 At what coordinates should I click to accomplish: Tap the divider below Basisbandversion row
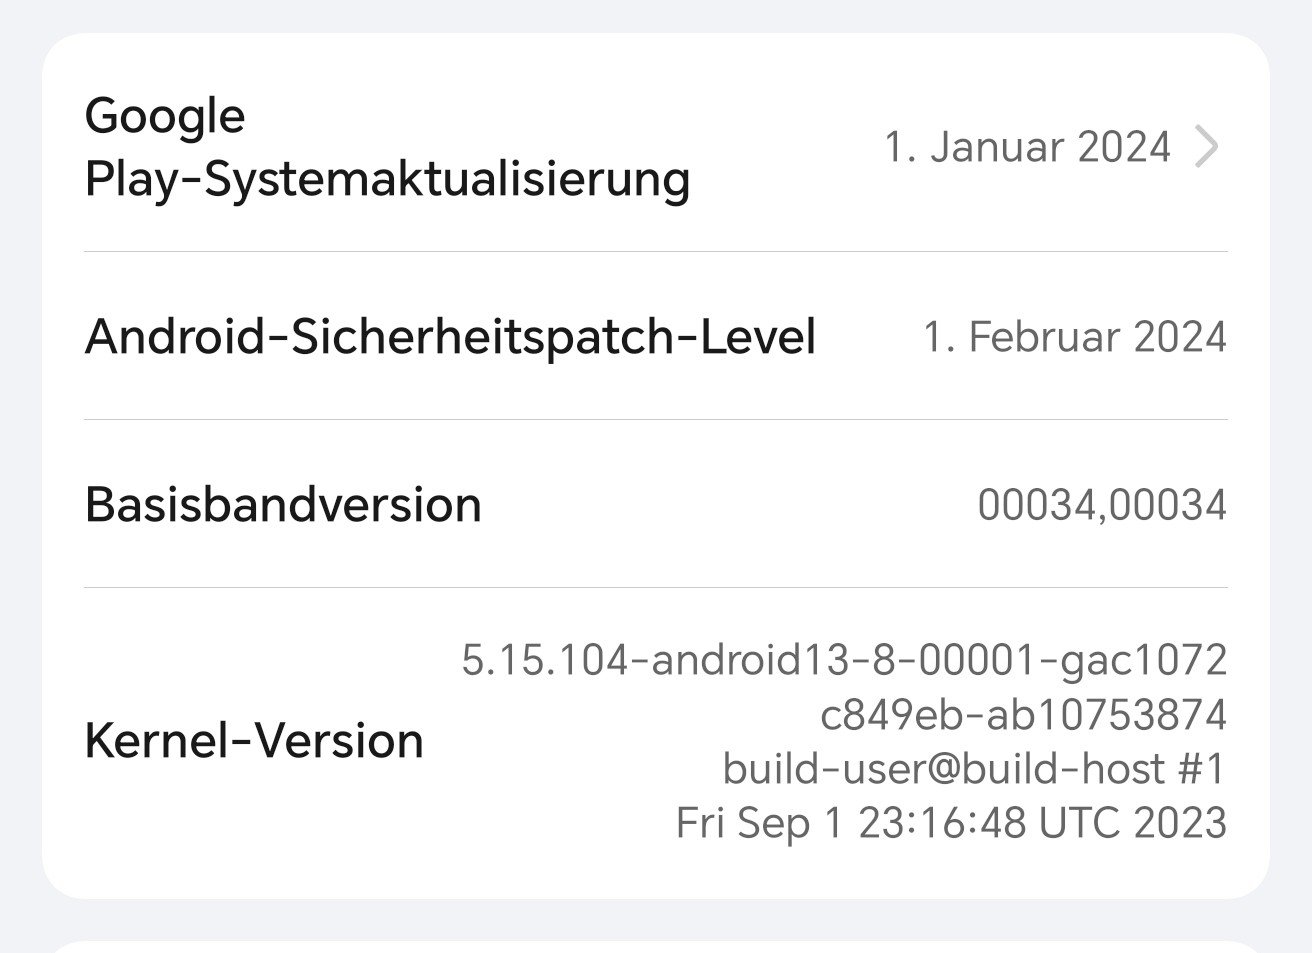click(655, 588)
